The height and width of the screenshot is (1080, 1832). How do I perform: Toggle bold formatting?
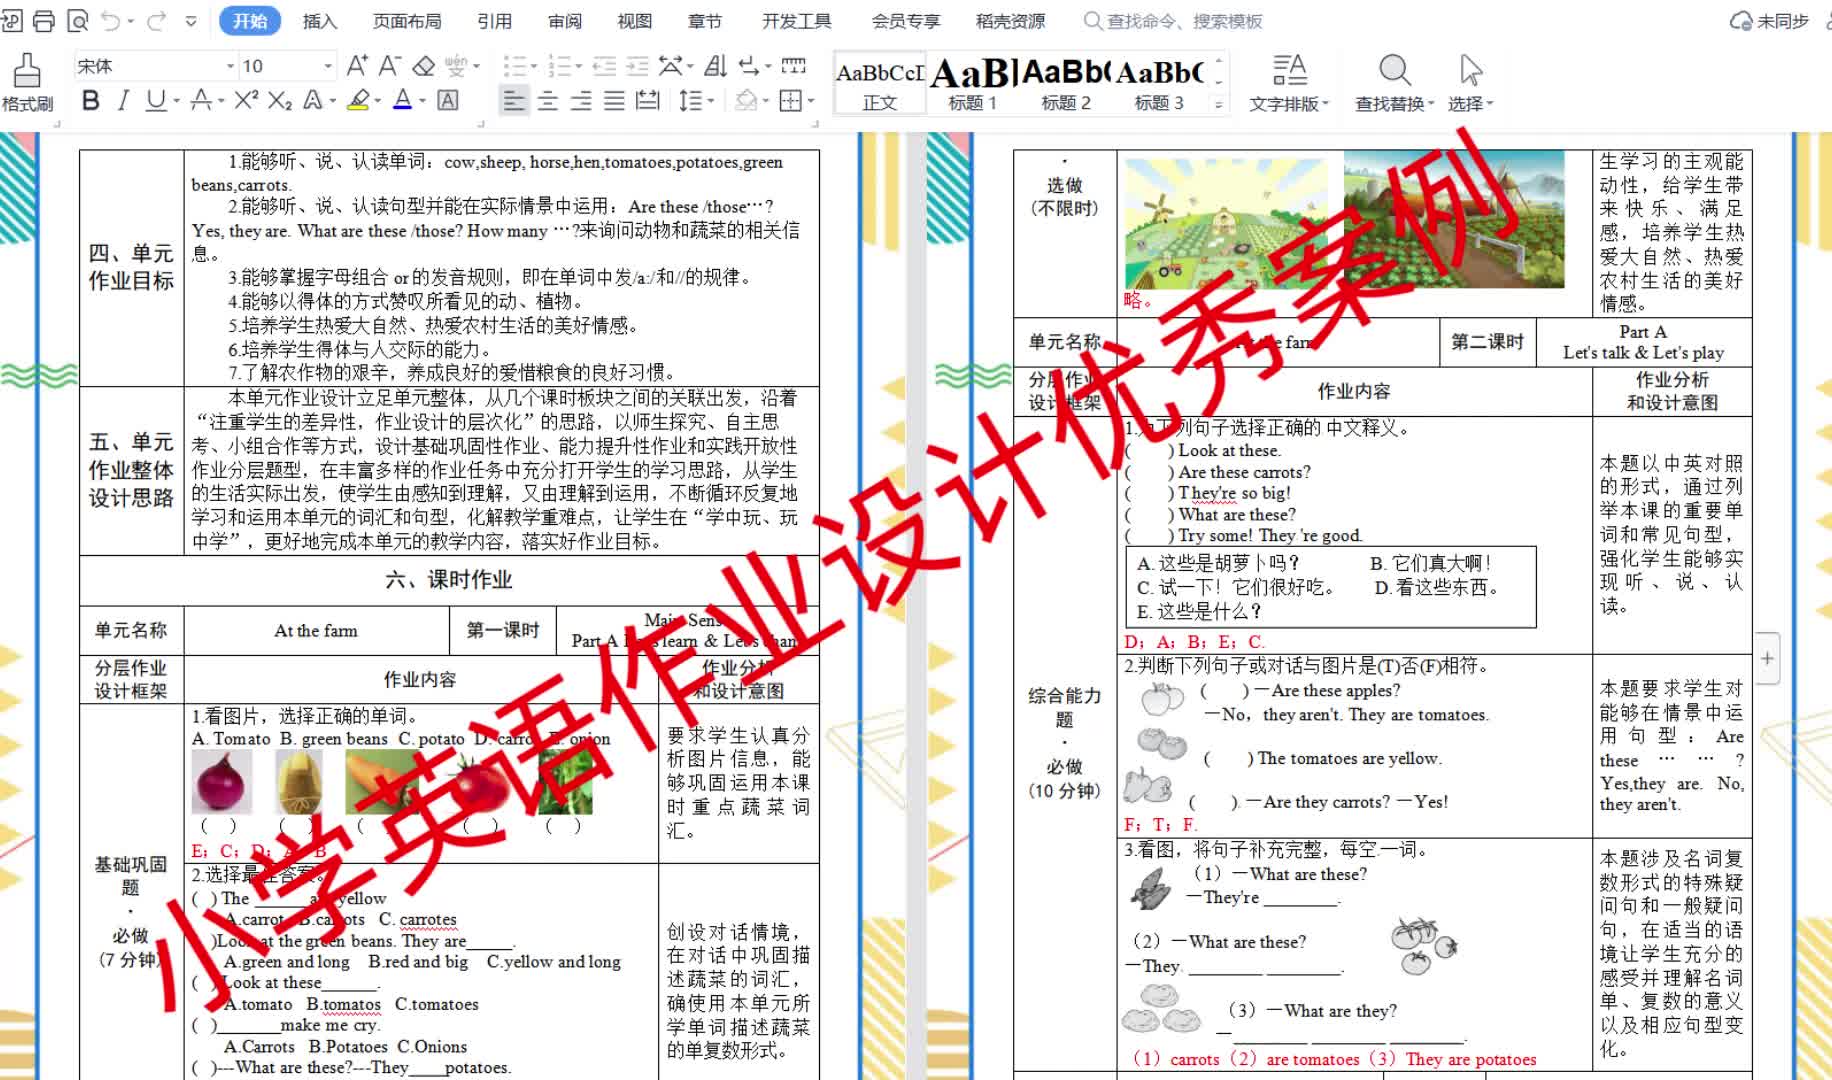[90, 100]
